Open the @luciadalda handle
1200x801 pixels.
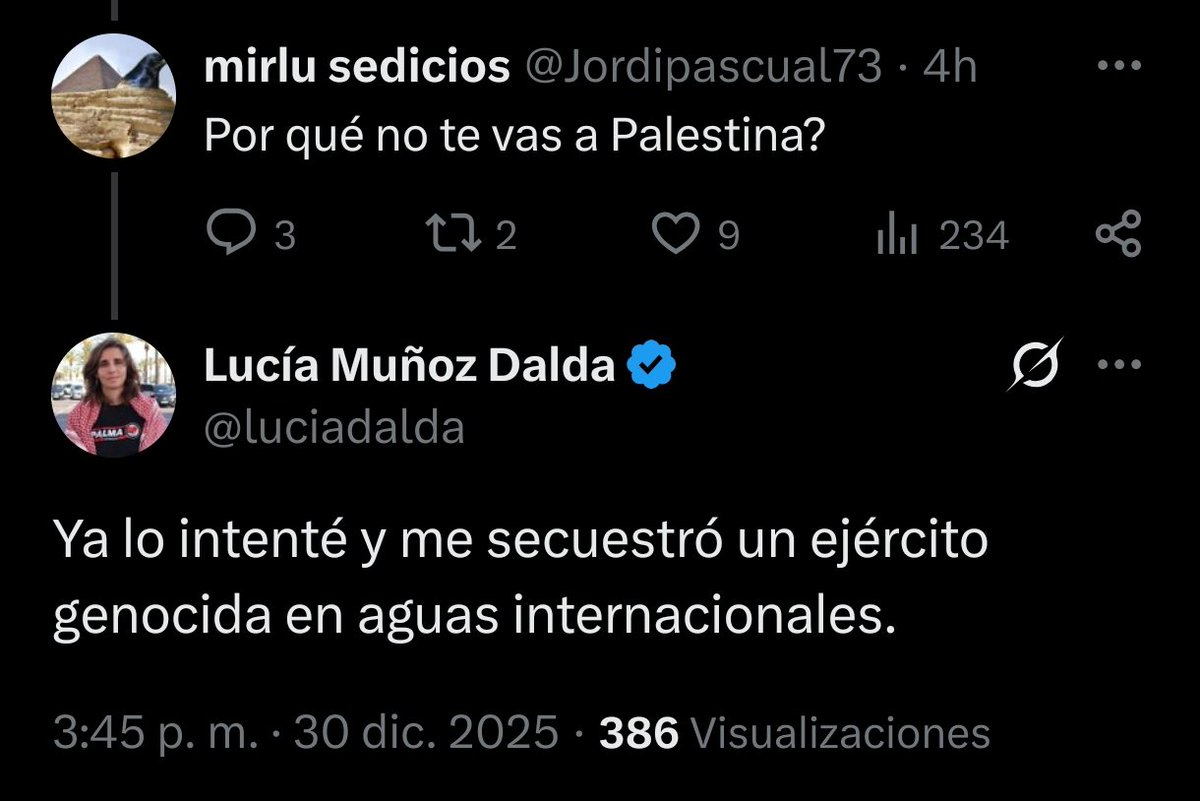(x=334, y=427)
